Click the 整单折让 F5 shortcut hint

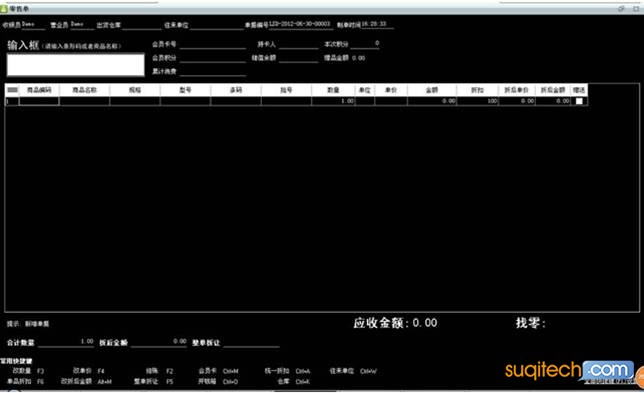tap(153, 382)
